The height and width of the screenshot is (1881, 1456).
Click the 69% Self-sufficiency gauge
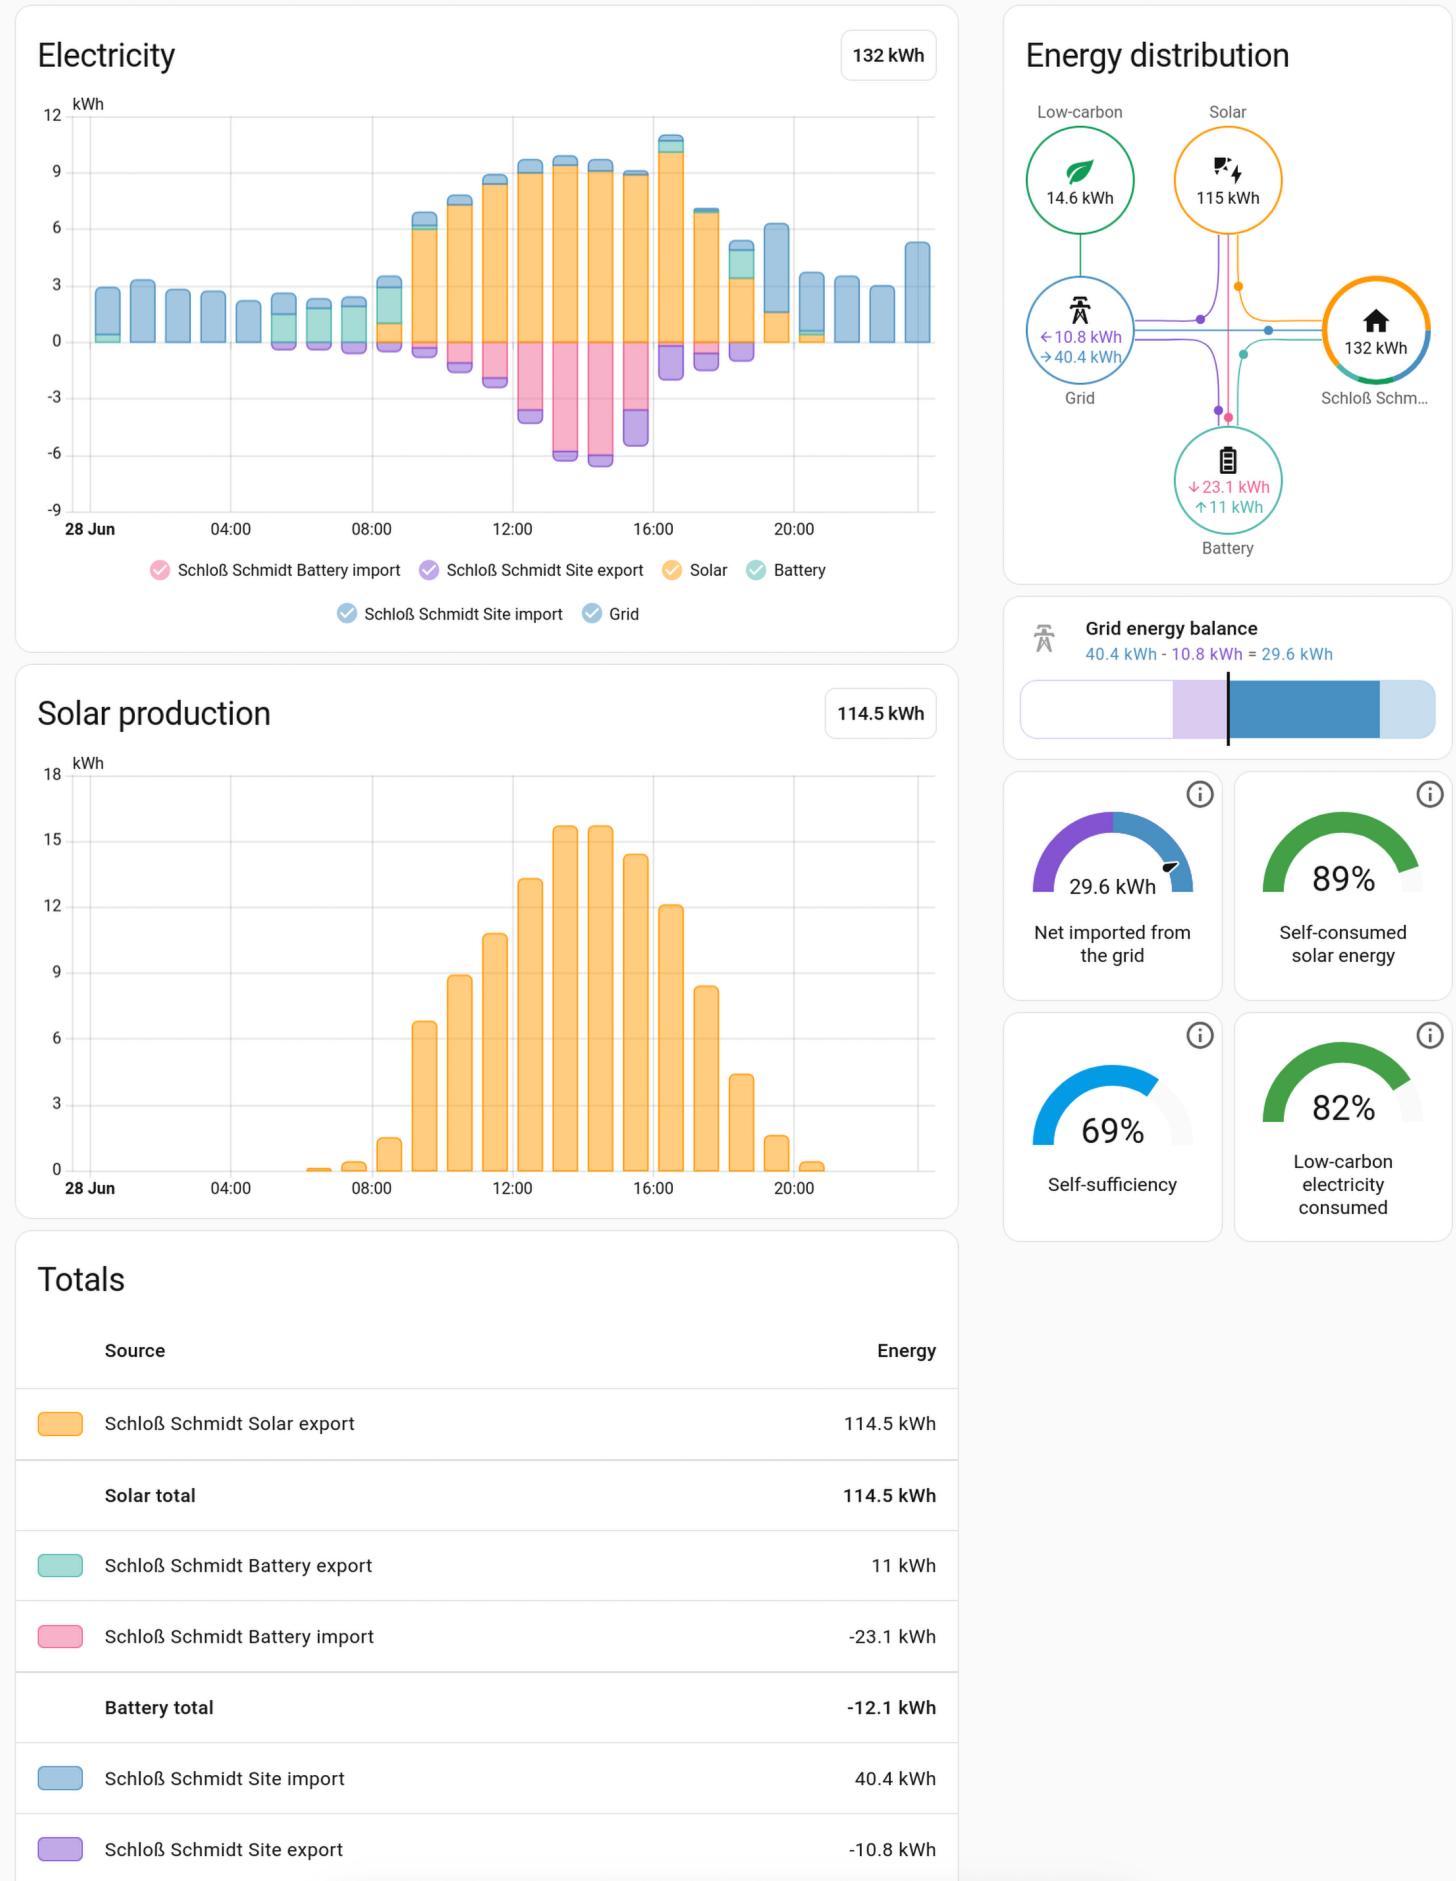1112,1106
